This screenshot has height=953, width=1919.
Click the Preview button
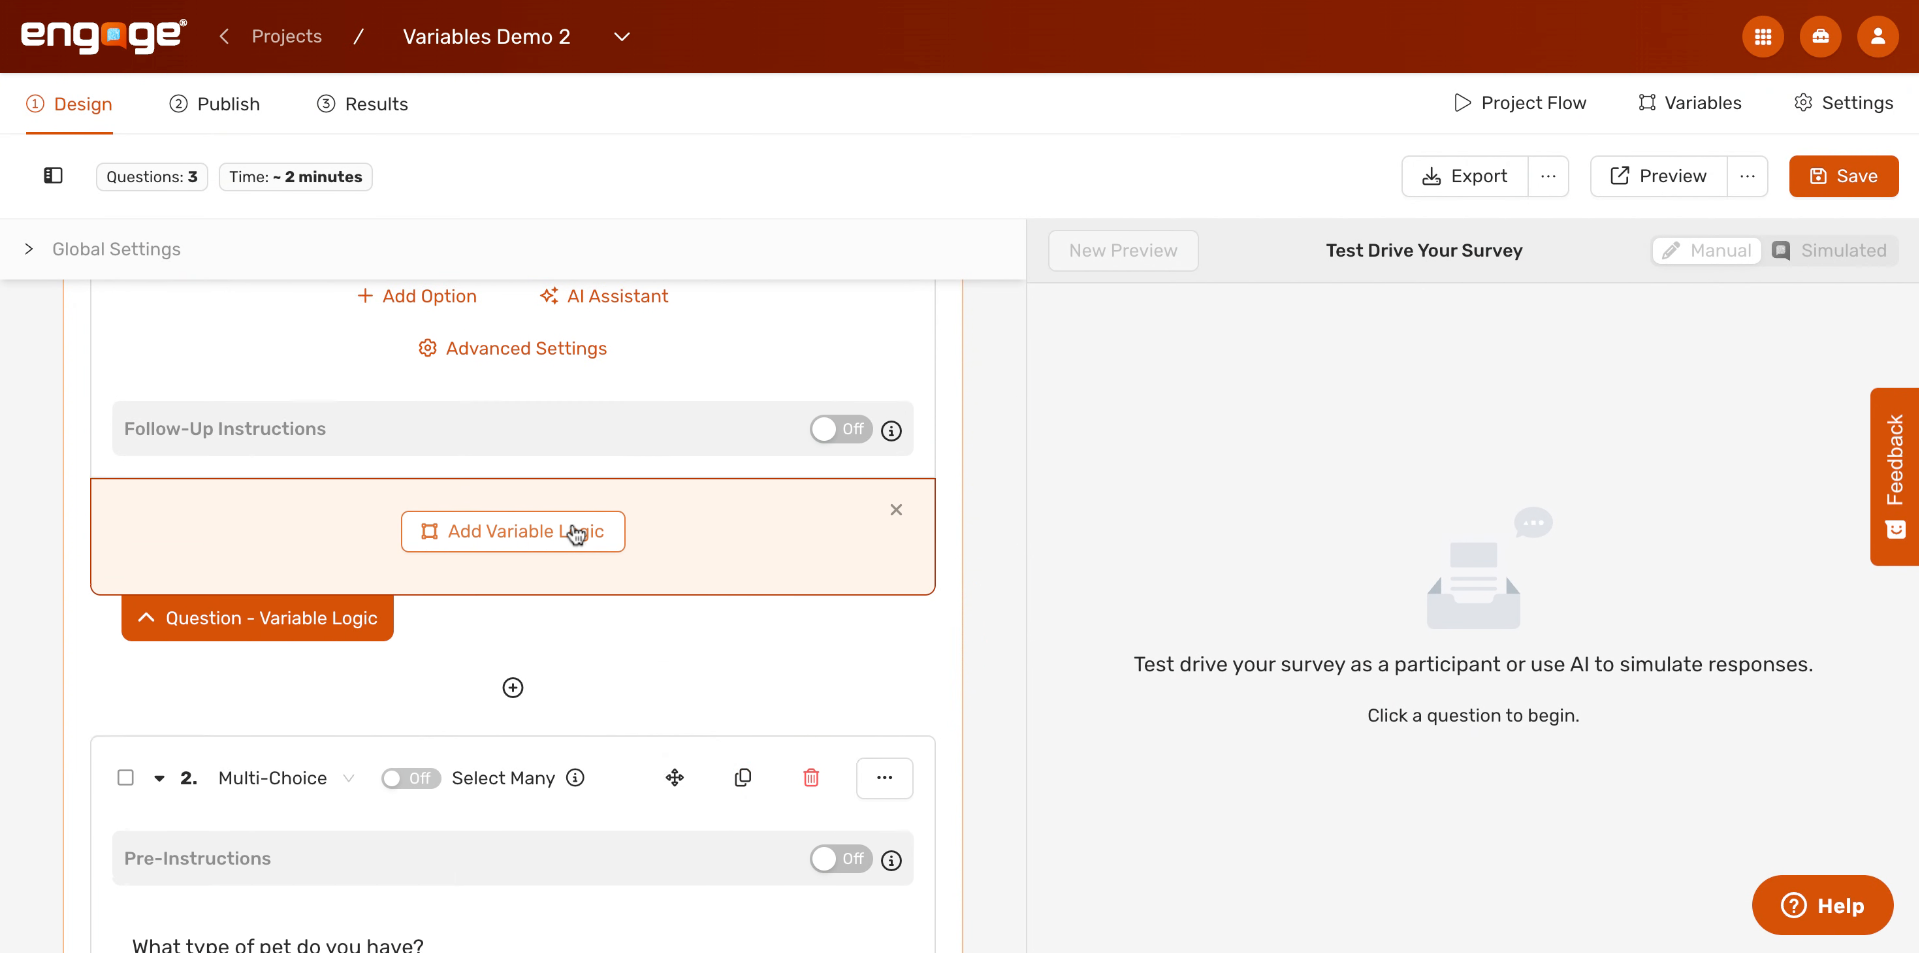tap(1659, 176)
